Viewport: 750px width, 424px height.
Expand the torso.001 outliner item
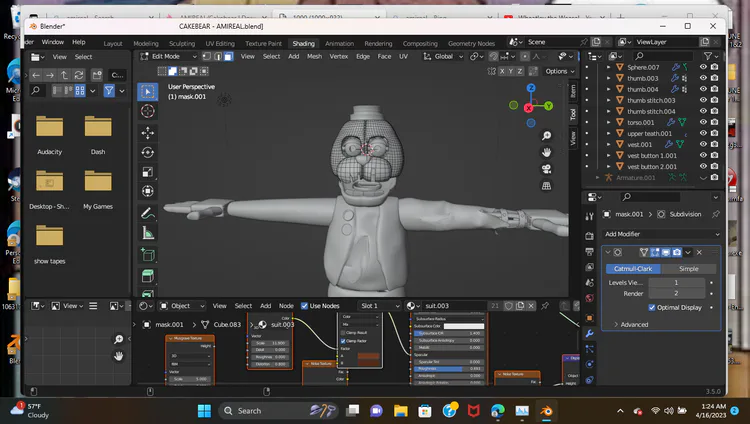pyautogui.click(x=608, y=123)
